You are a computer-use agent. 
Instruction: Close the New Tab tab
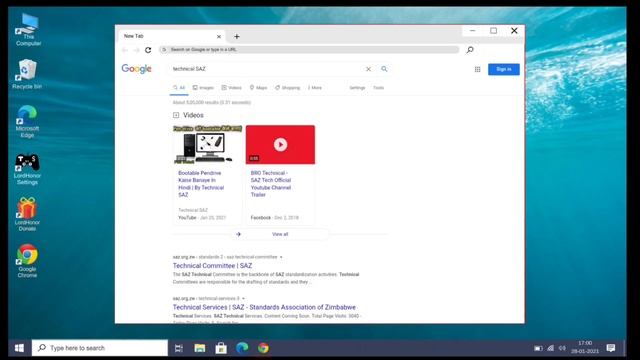coord(219,36)
